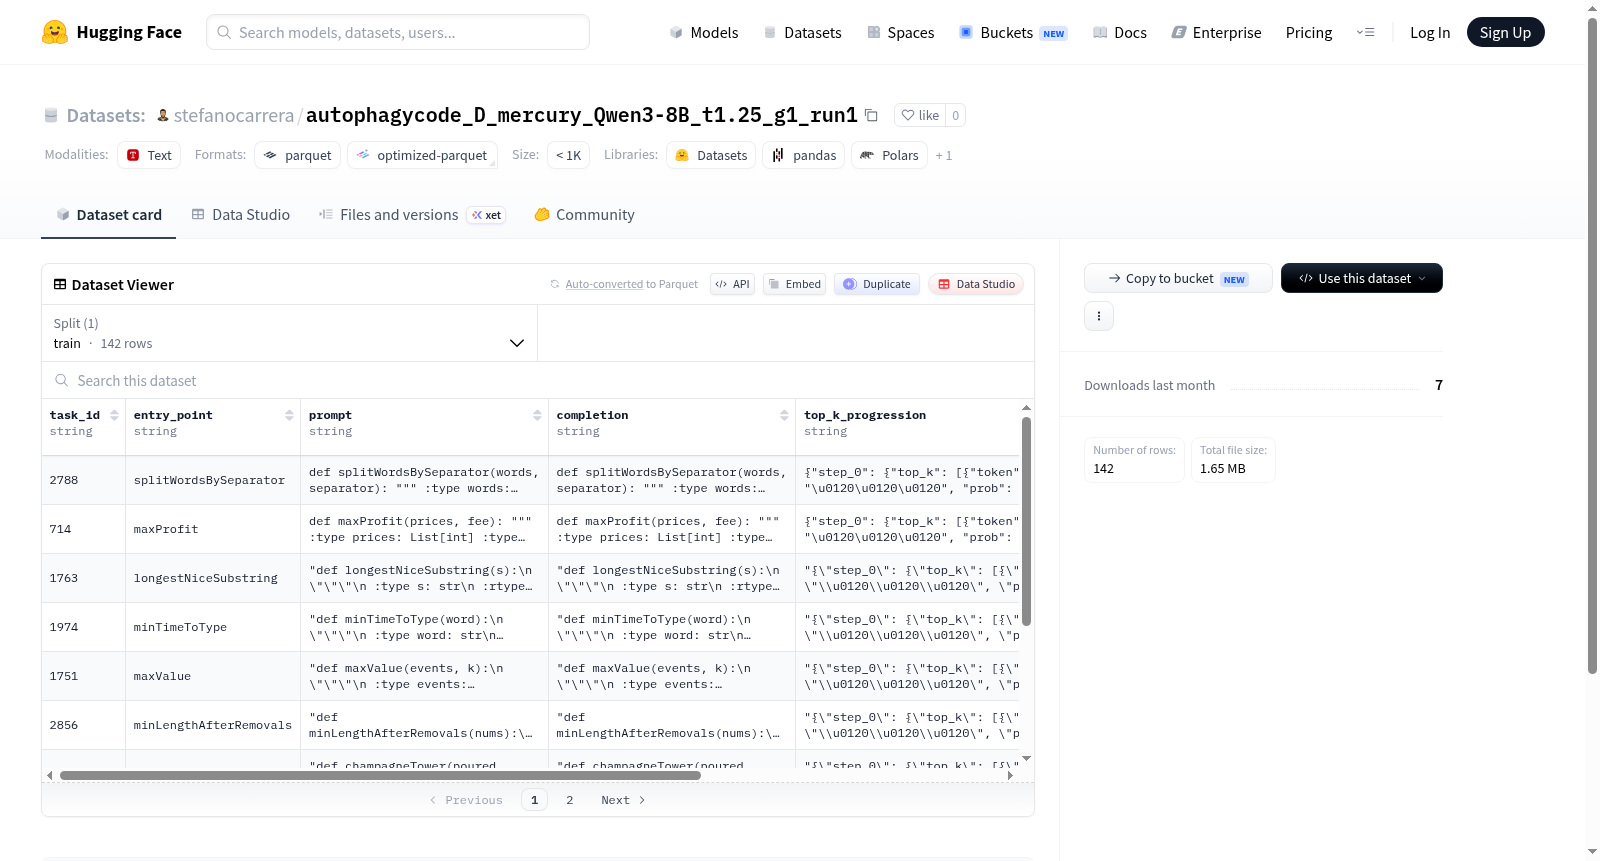Sort the entry_point column
Screen dimensions: 1600x861
[289, 415]
